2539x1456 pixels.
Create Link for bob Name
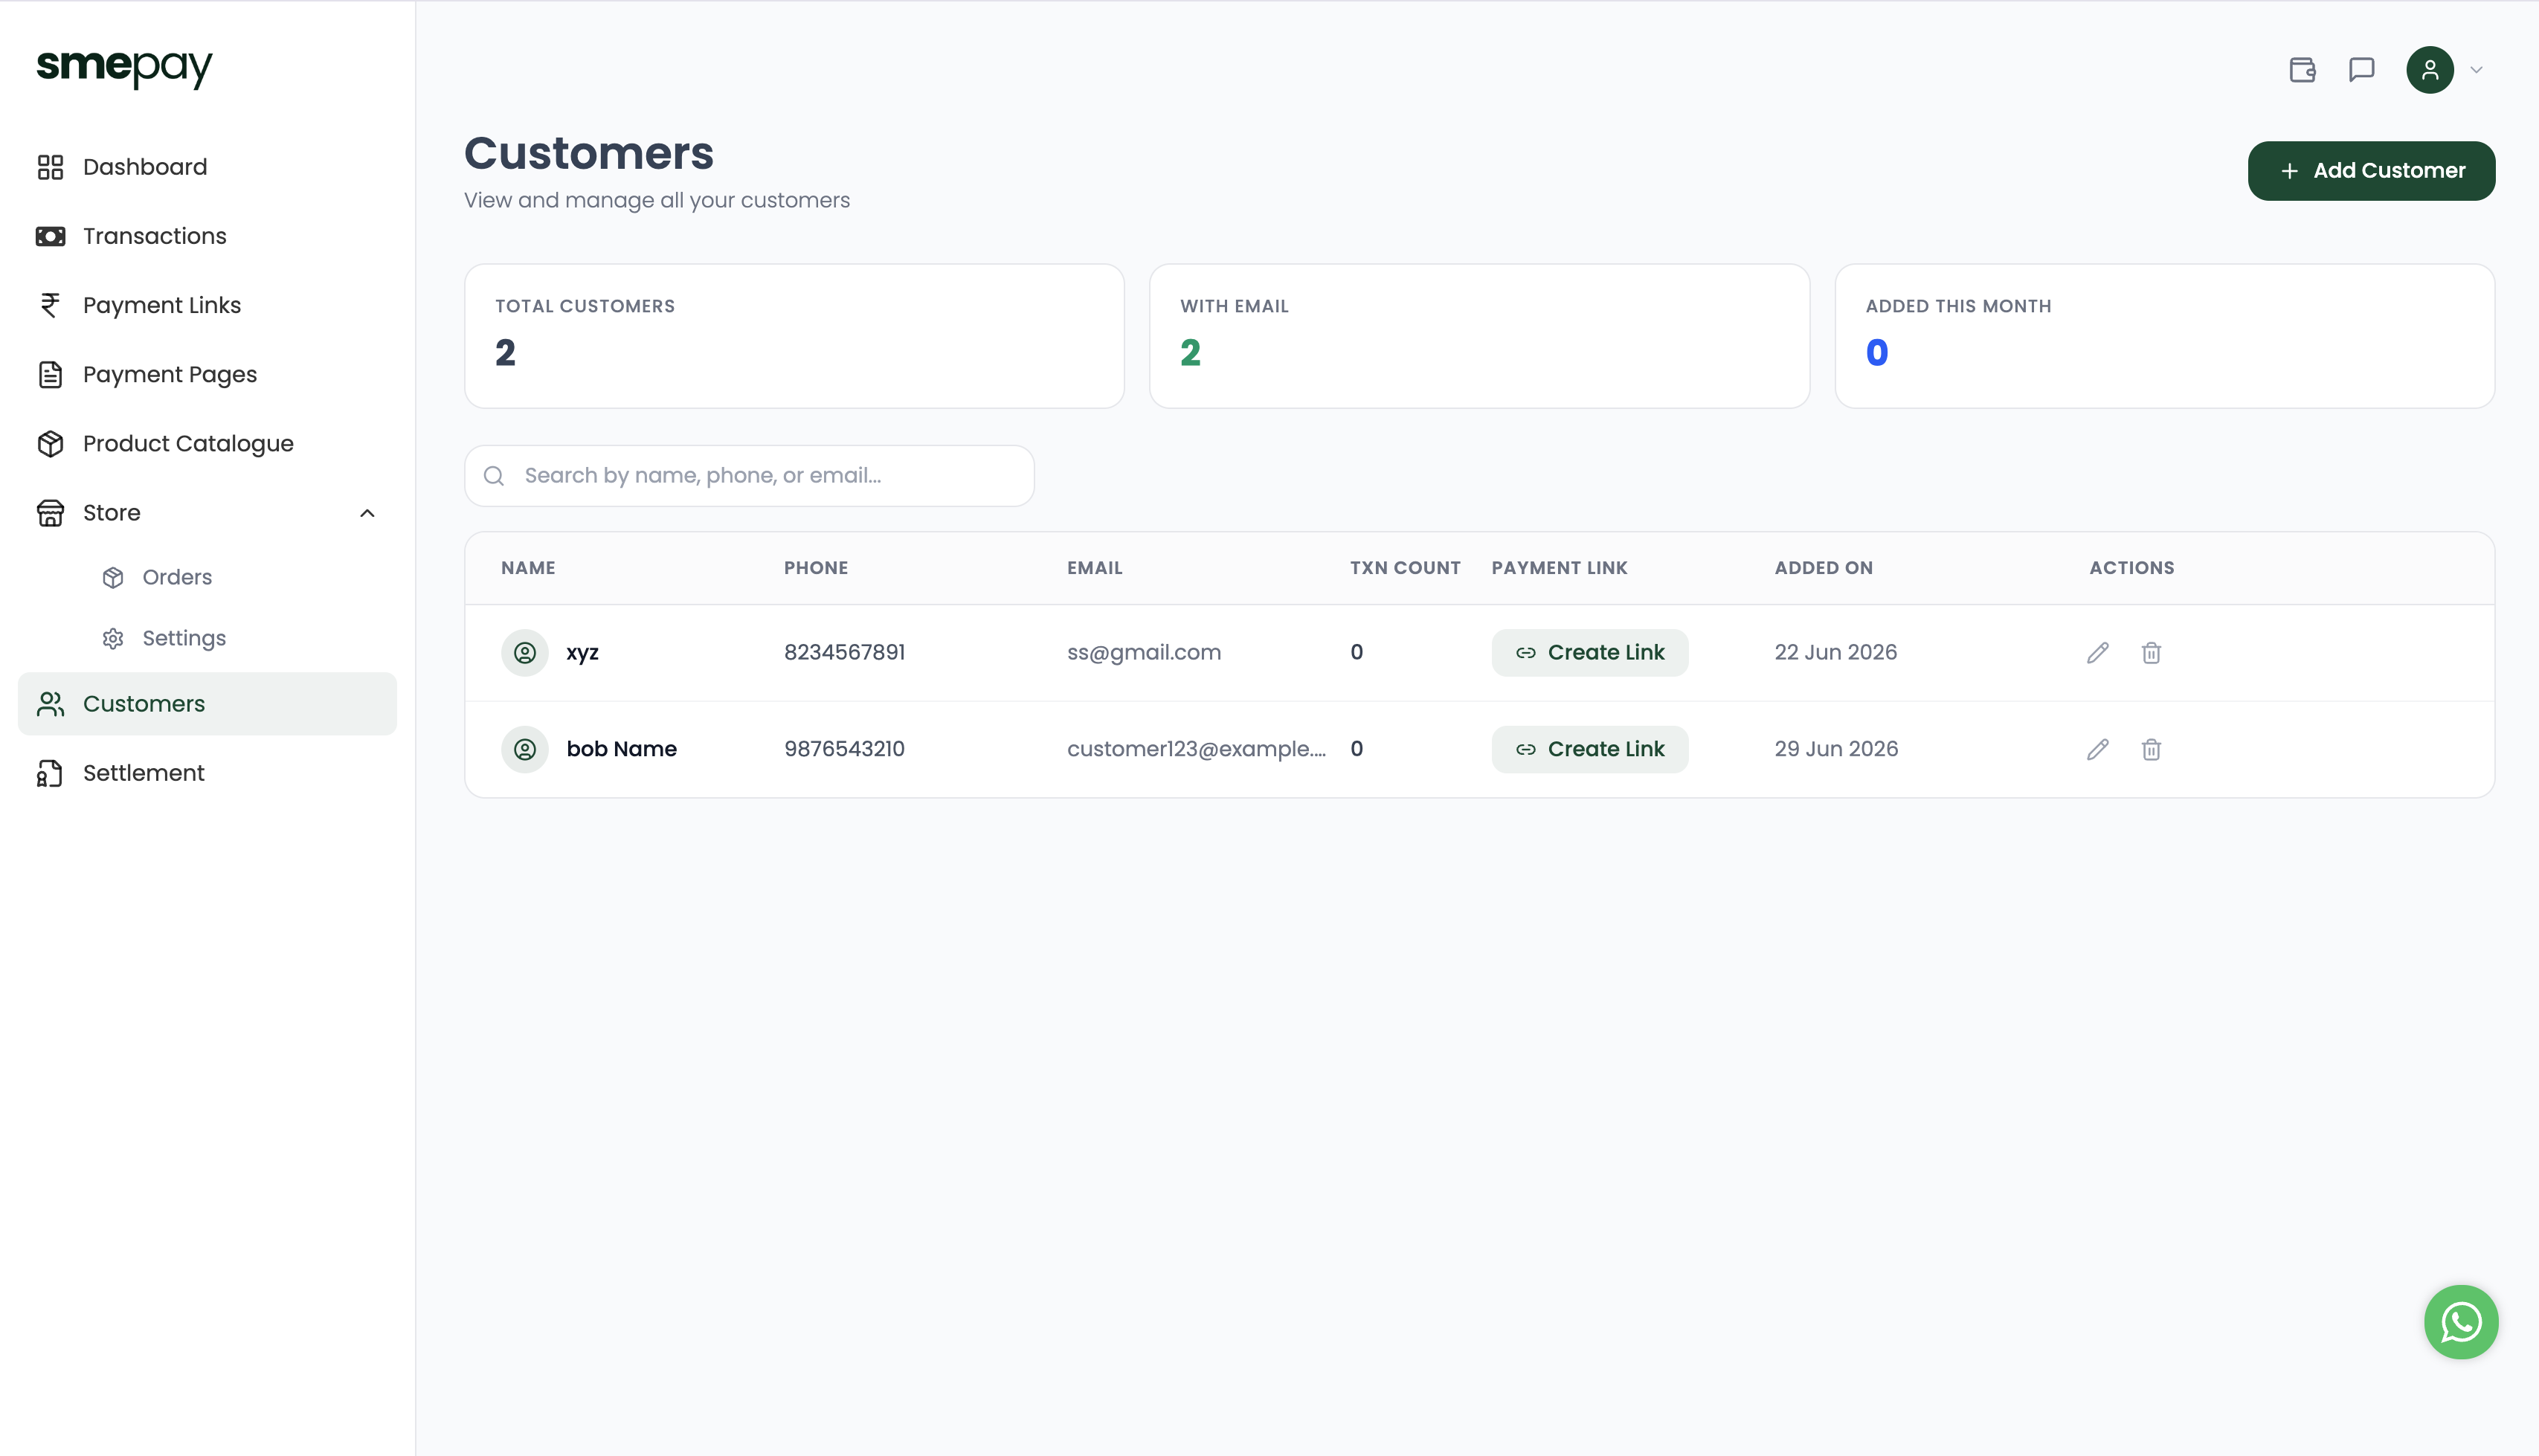pos(1590,750)
